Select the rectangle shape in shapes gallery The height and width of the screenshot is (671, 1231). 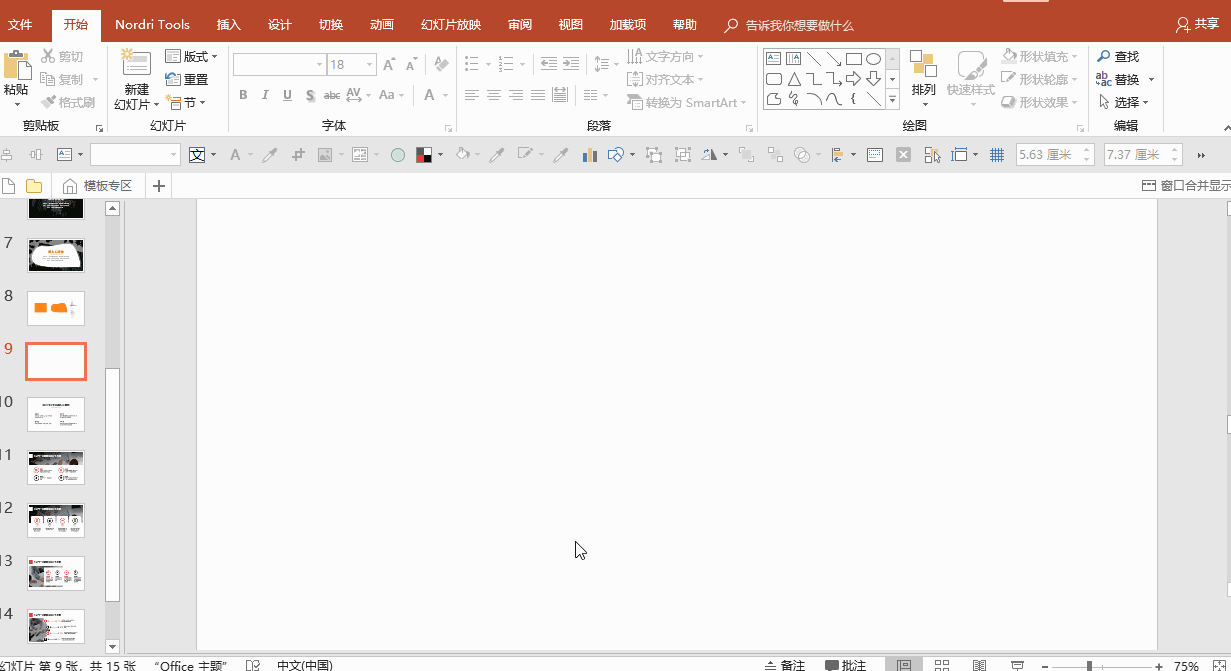pos(853,59)
